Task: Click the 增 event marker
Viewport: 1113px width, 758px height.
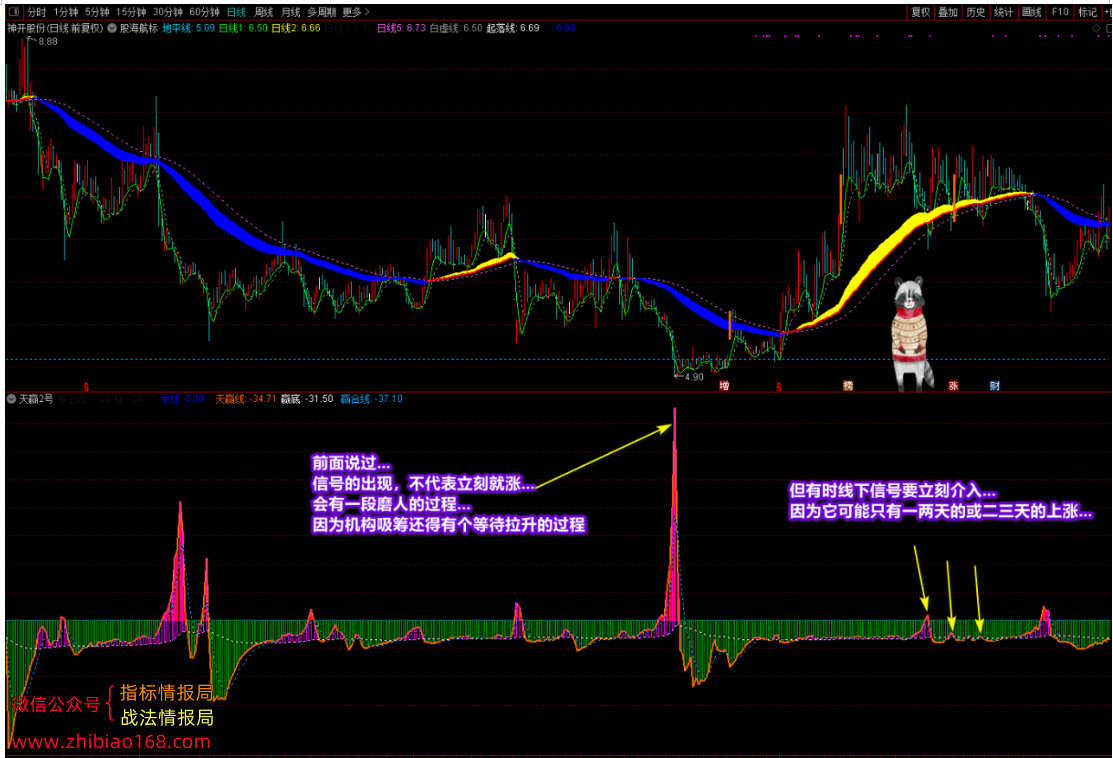Action: click(x=724, y=386)
